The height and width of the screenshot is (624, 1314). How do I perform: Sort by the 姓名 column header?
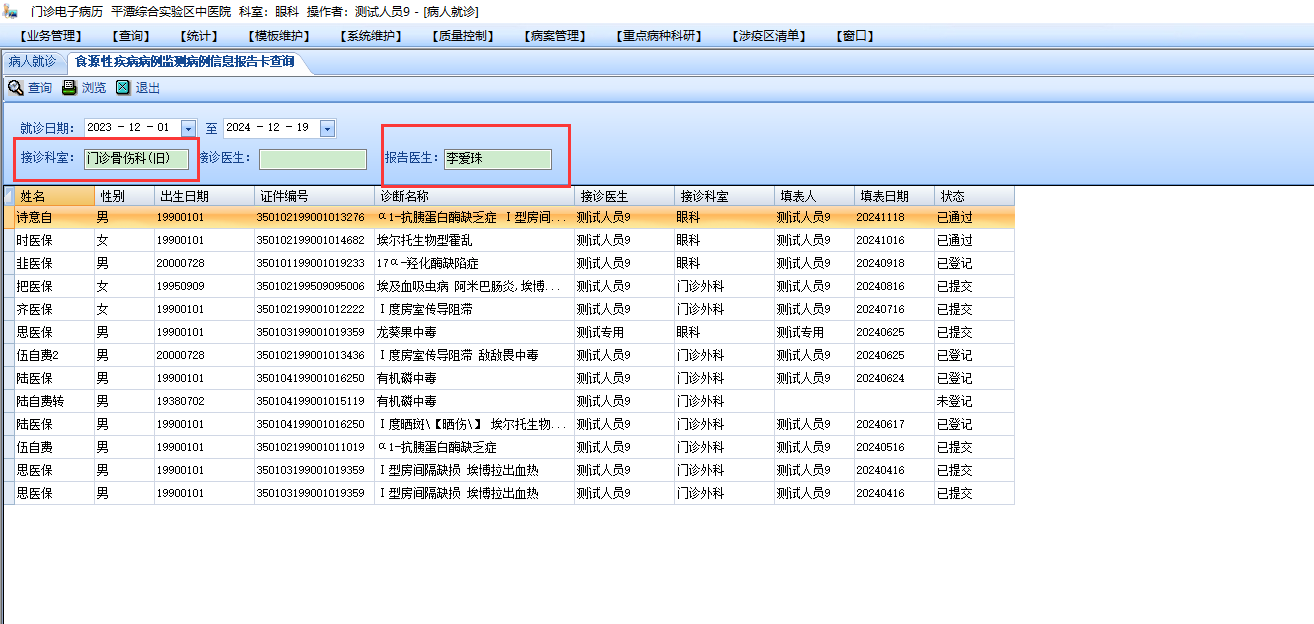click(x=55, y=196)
